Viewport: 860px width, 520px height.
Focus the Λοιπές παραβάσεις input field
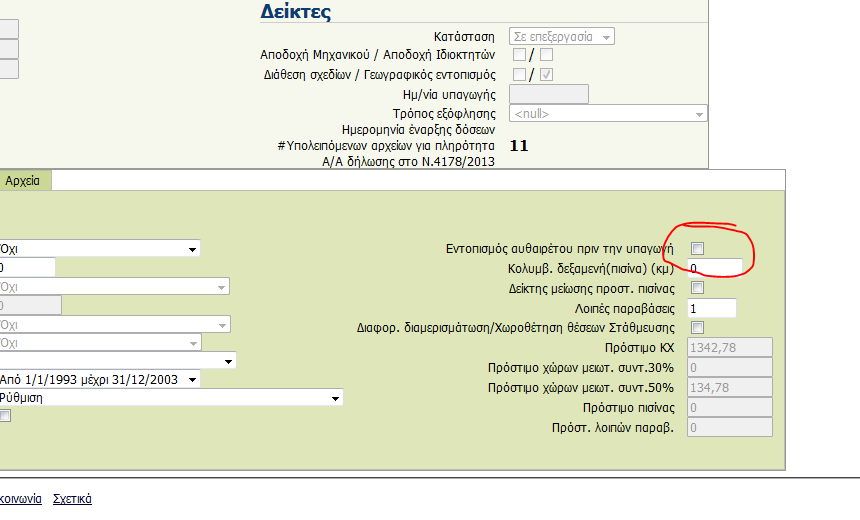711,308
